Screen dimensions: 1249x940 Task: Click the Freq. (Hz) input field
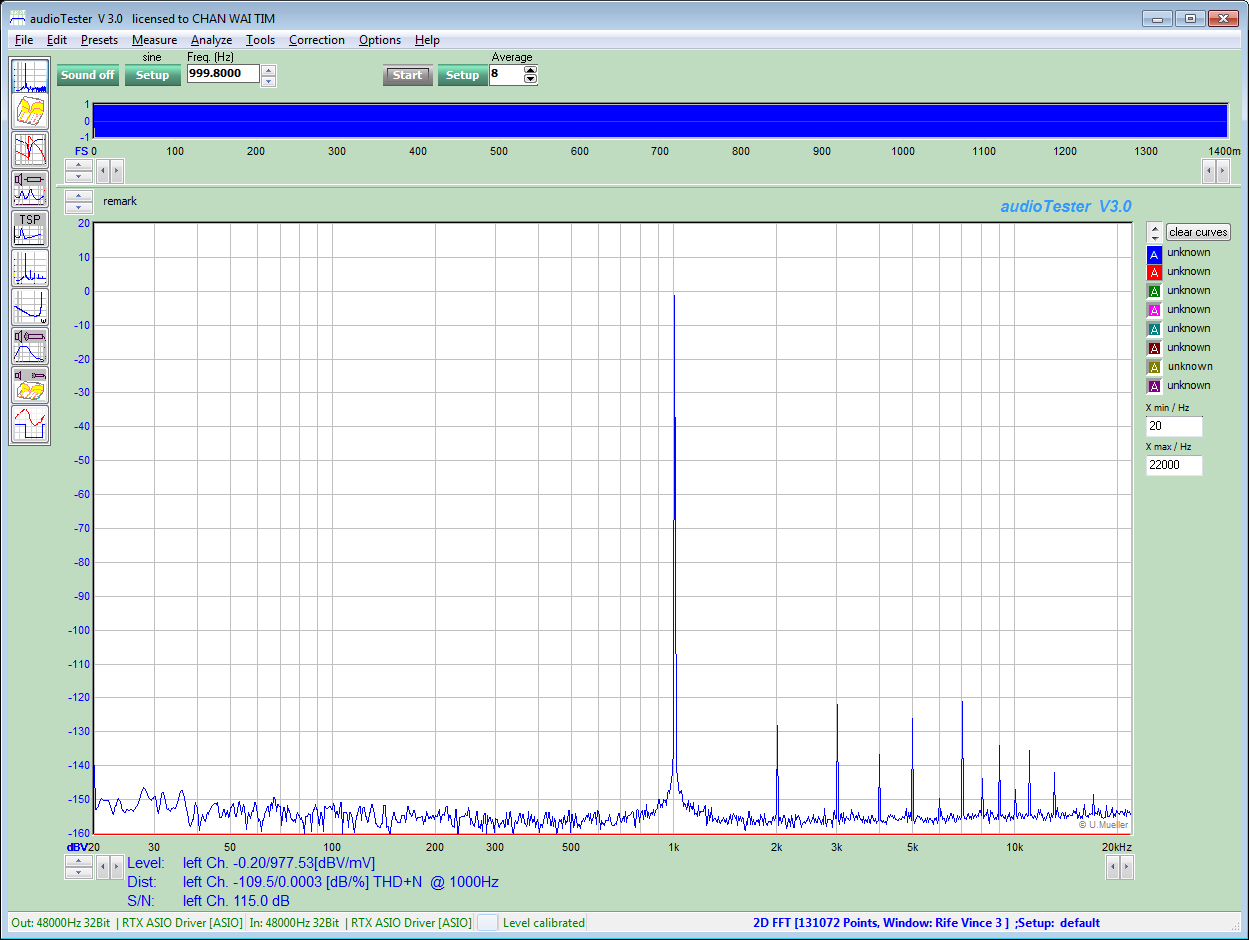point(223,73)
